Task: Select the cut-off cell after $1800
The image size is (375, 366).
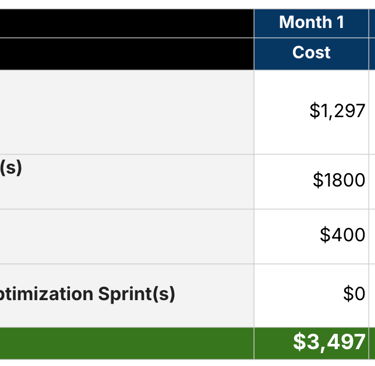Action: (x=372, y=182)
